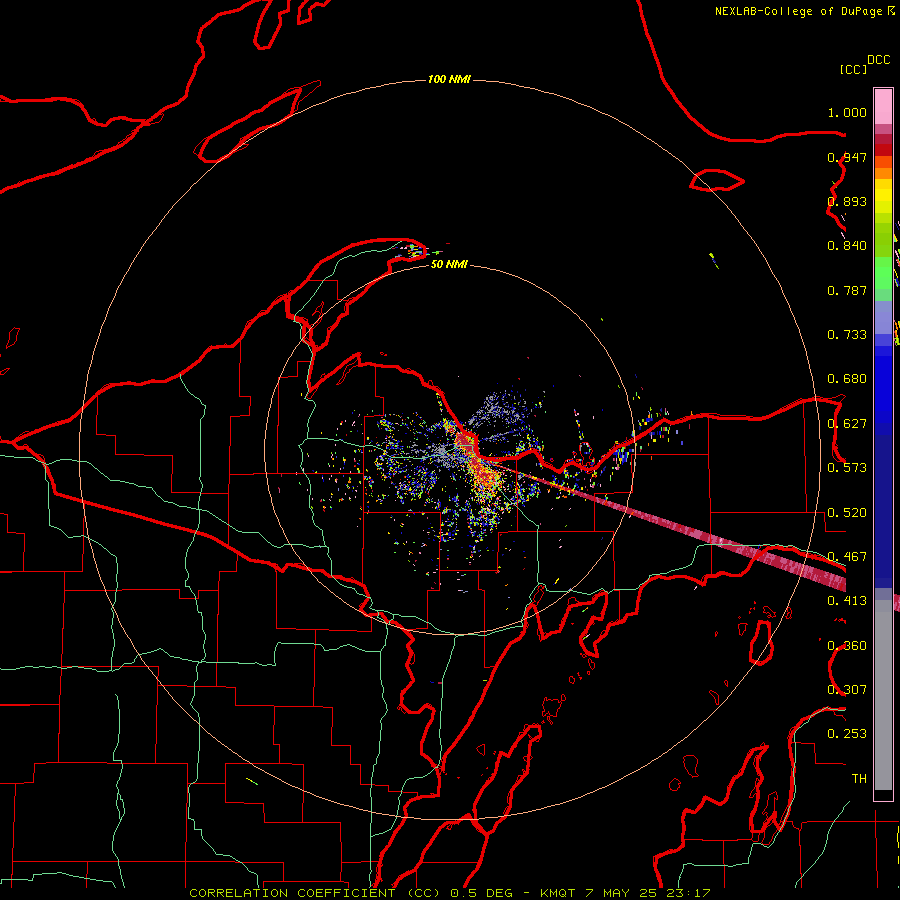Click the Correlation Coefficient product caption
The height and width of the screenshot is (900, 900).
[x=449, y=893]
